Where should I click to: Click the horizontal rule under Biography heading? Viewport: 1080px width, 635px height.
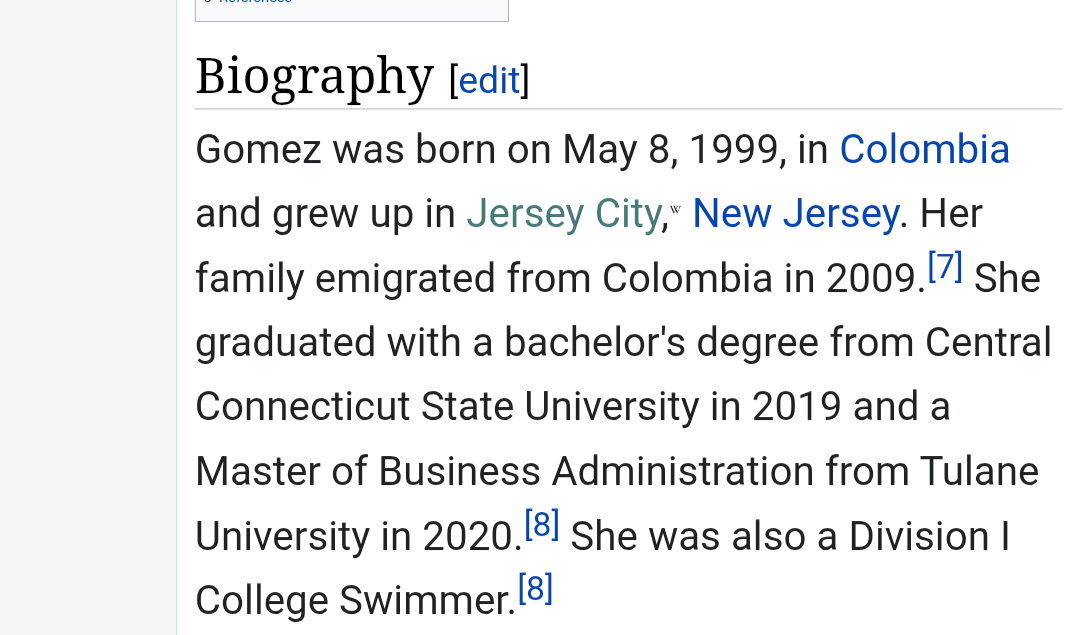click(628, 109)
